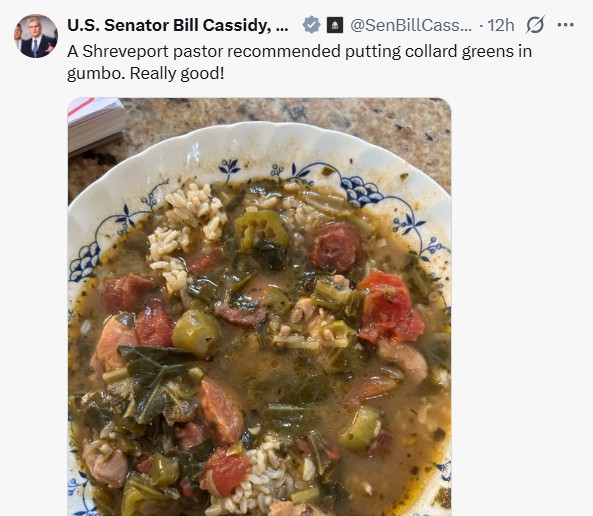Open the Grok explain-this-post icon
The width and height of the screenshot is (593, 516).
pos(535,25)
